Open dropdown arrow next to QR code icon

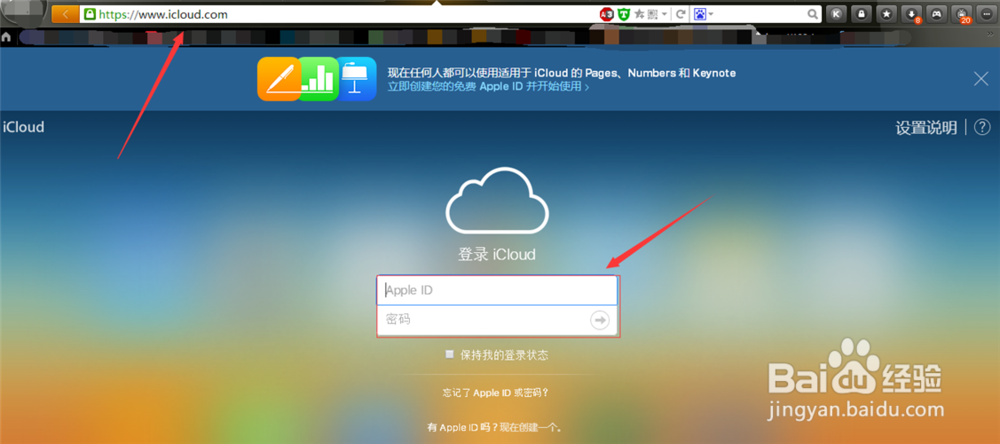click(664, 14)
